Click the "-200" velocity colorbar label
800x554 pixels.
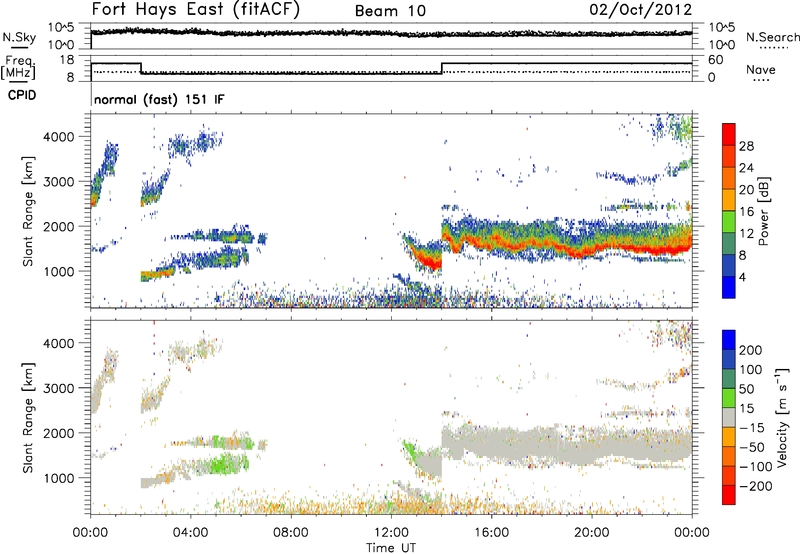(756, 486)
